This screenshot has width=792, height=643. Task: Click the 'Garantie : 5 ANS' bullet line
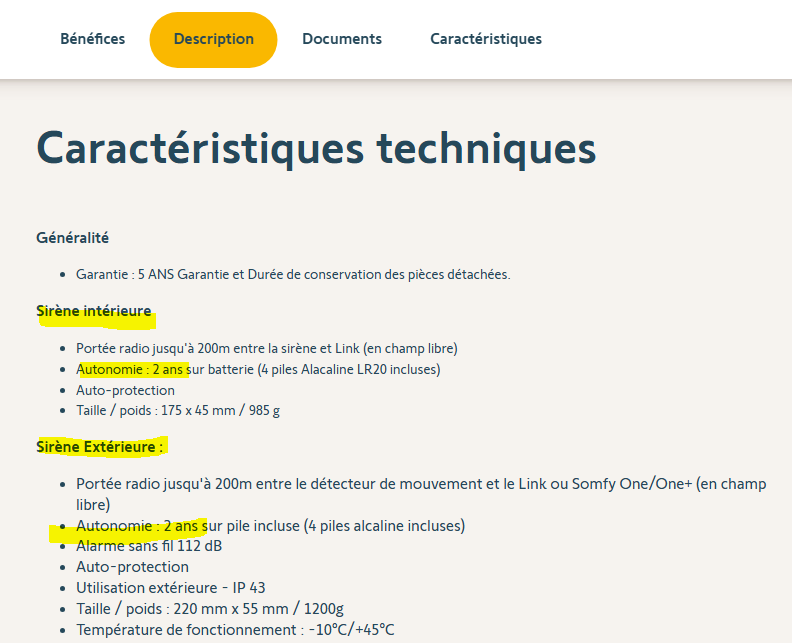[292, 274]
